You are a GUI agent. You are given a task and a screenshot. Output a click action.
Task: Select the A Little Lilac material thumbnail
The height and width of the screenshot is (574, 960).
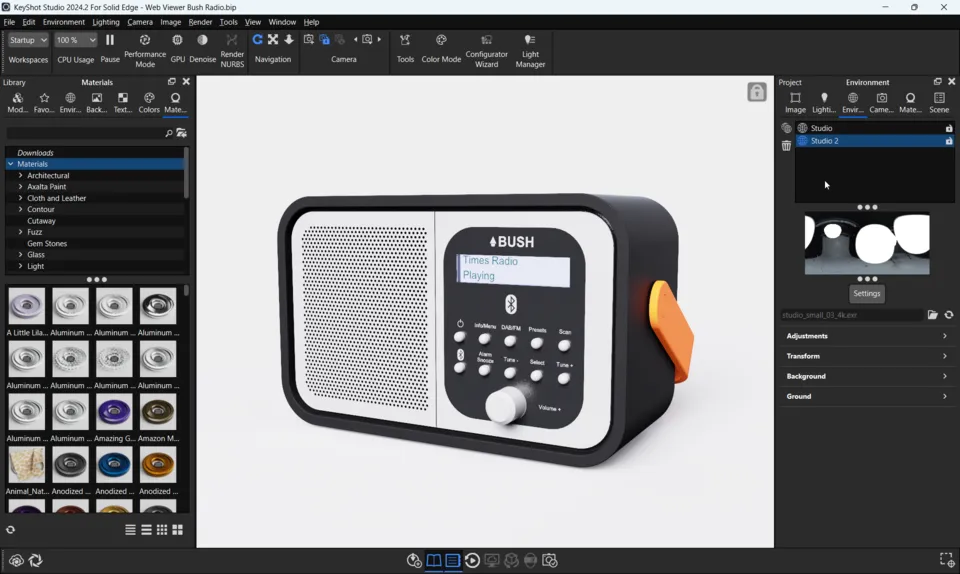tap(26, 306)
